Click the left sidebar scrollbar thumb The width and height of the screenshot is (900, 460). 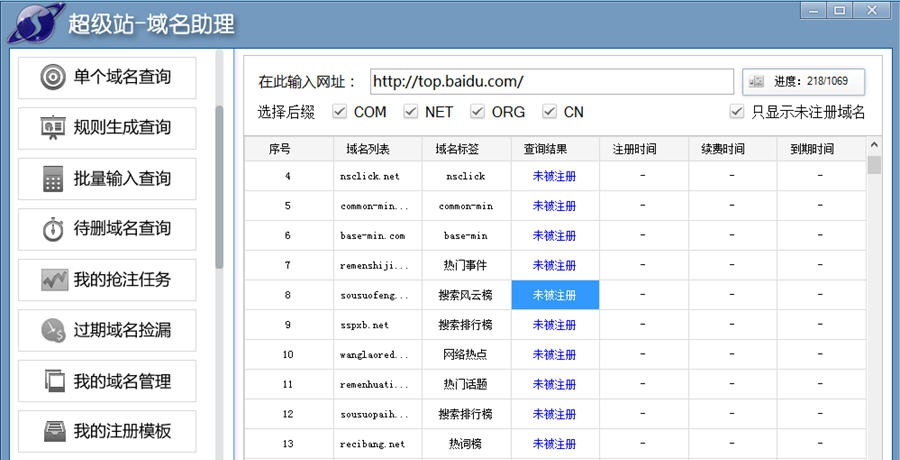tap(219, 187)
